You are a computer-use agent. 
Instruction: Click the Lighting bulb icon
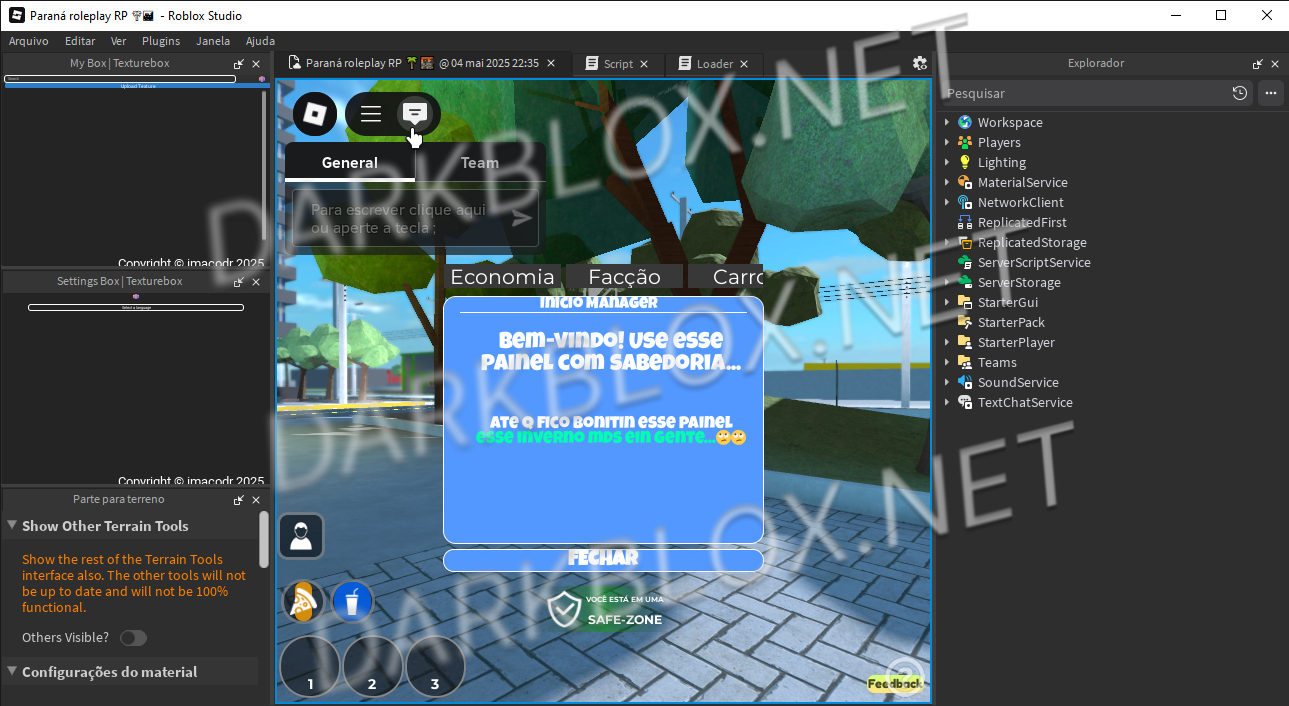tap(965, 162)
